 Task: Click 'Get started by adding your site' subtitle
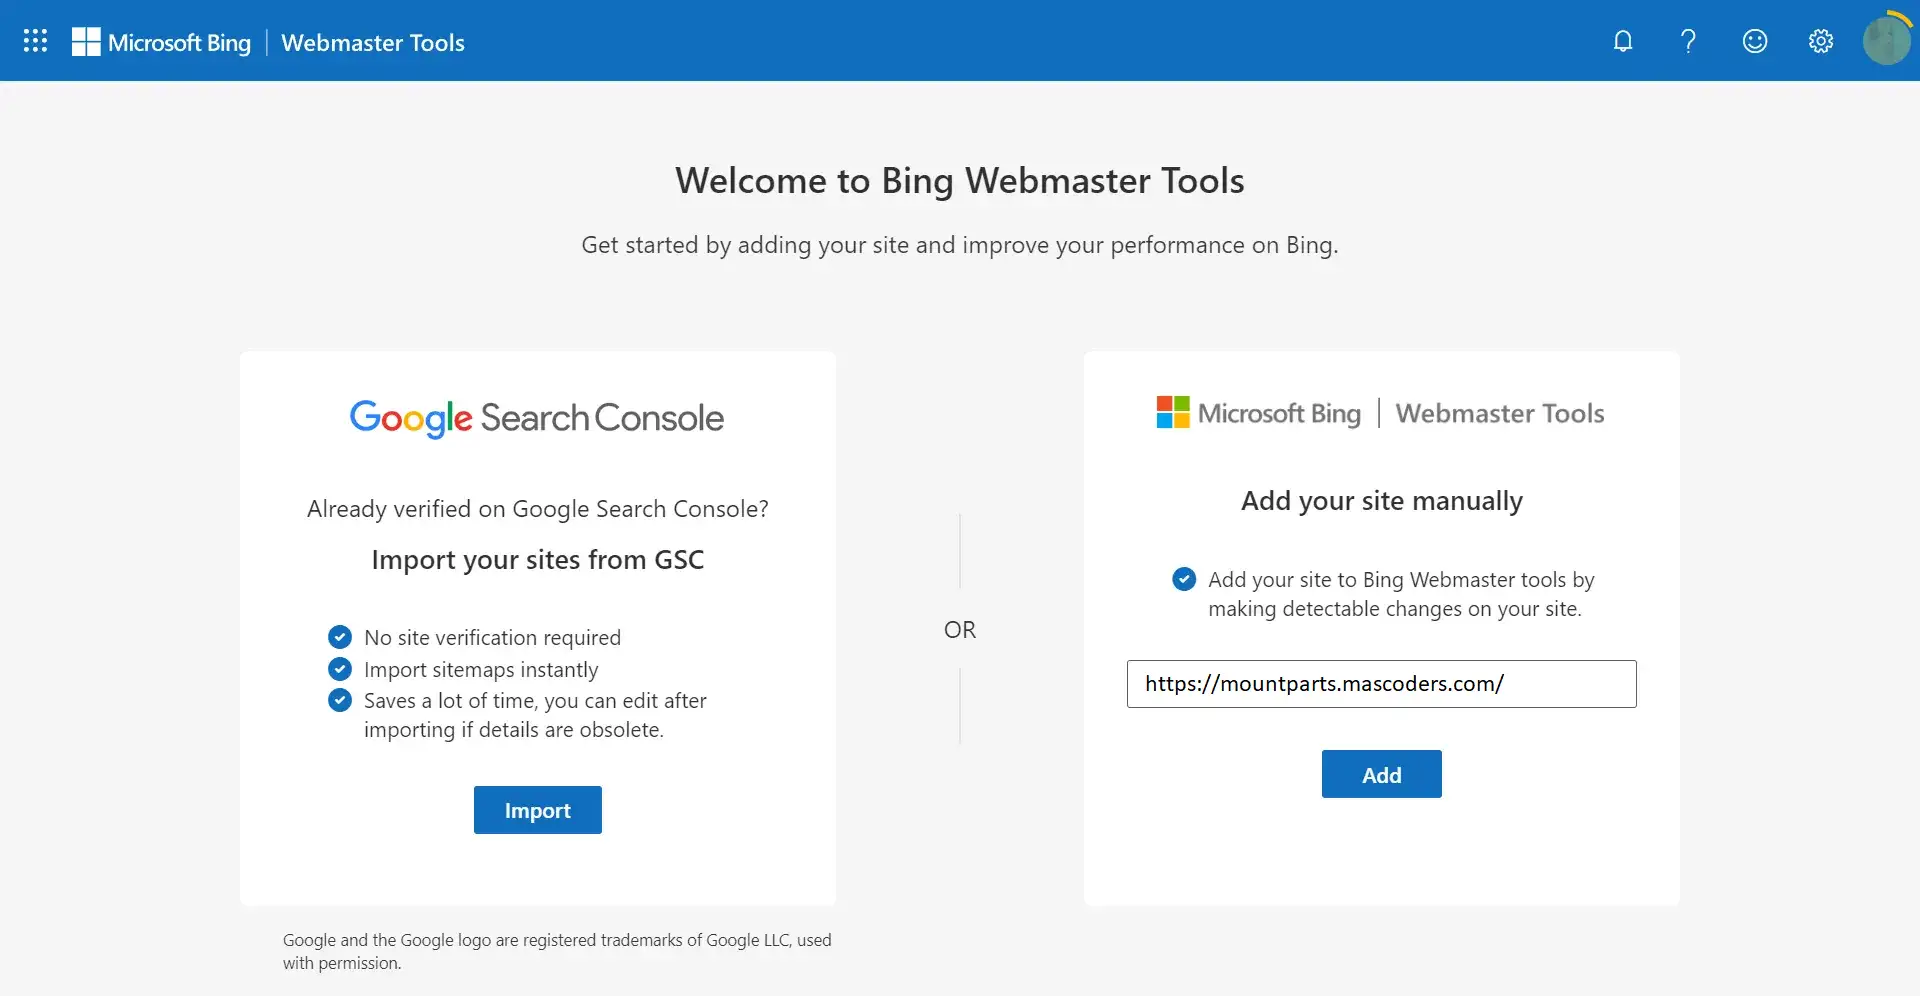click(x=960, y=245)
